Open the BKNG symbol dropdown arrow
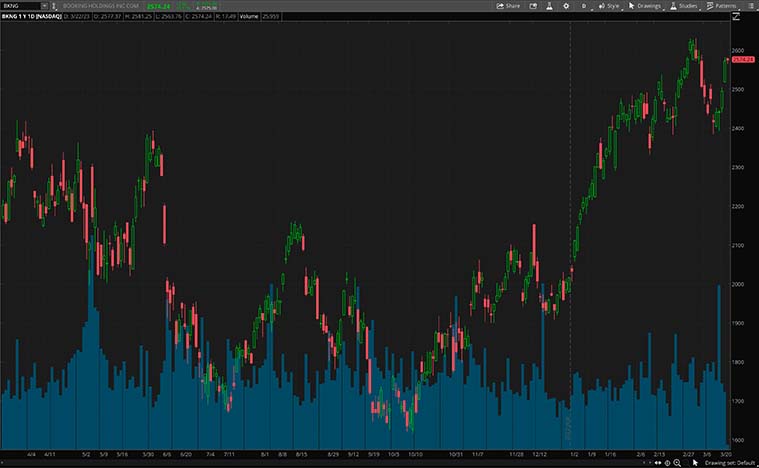 (44, 6)
